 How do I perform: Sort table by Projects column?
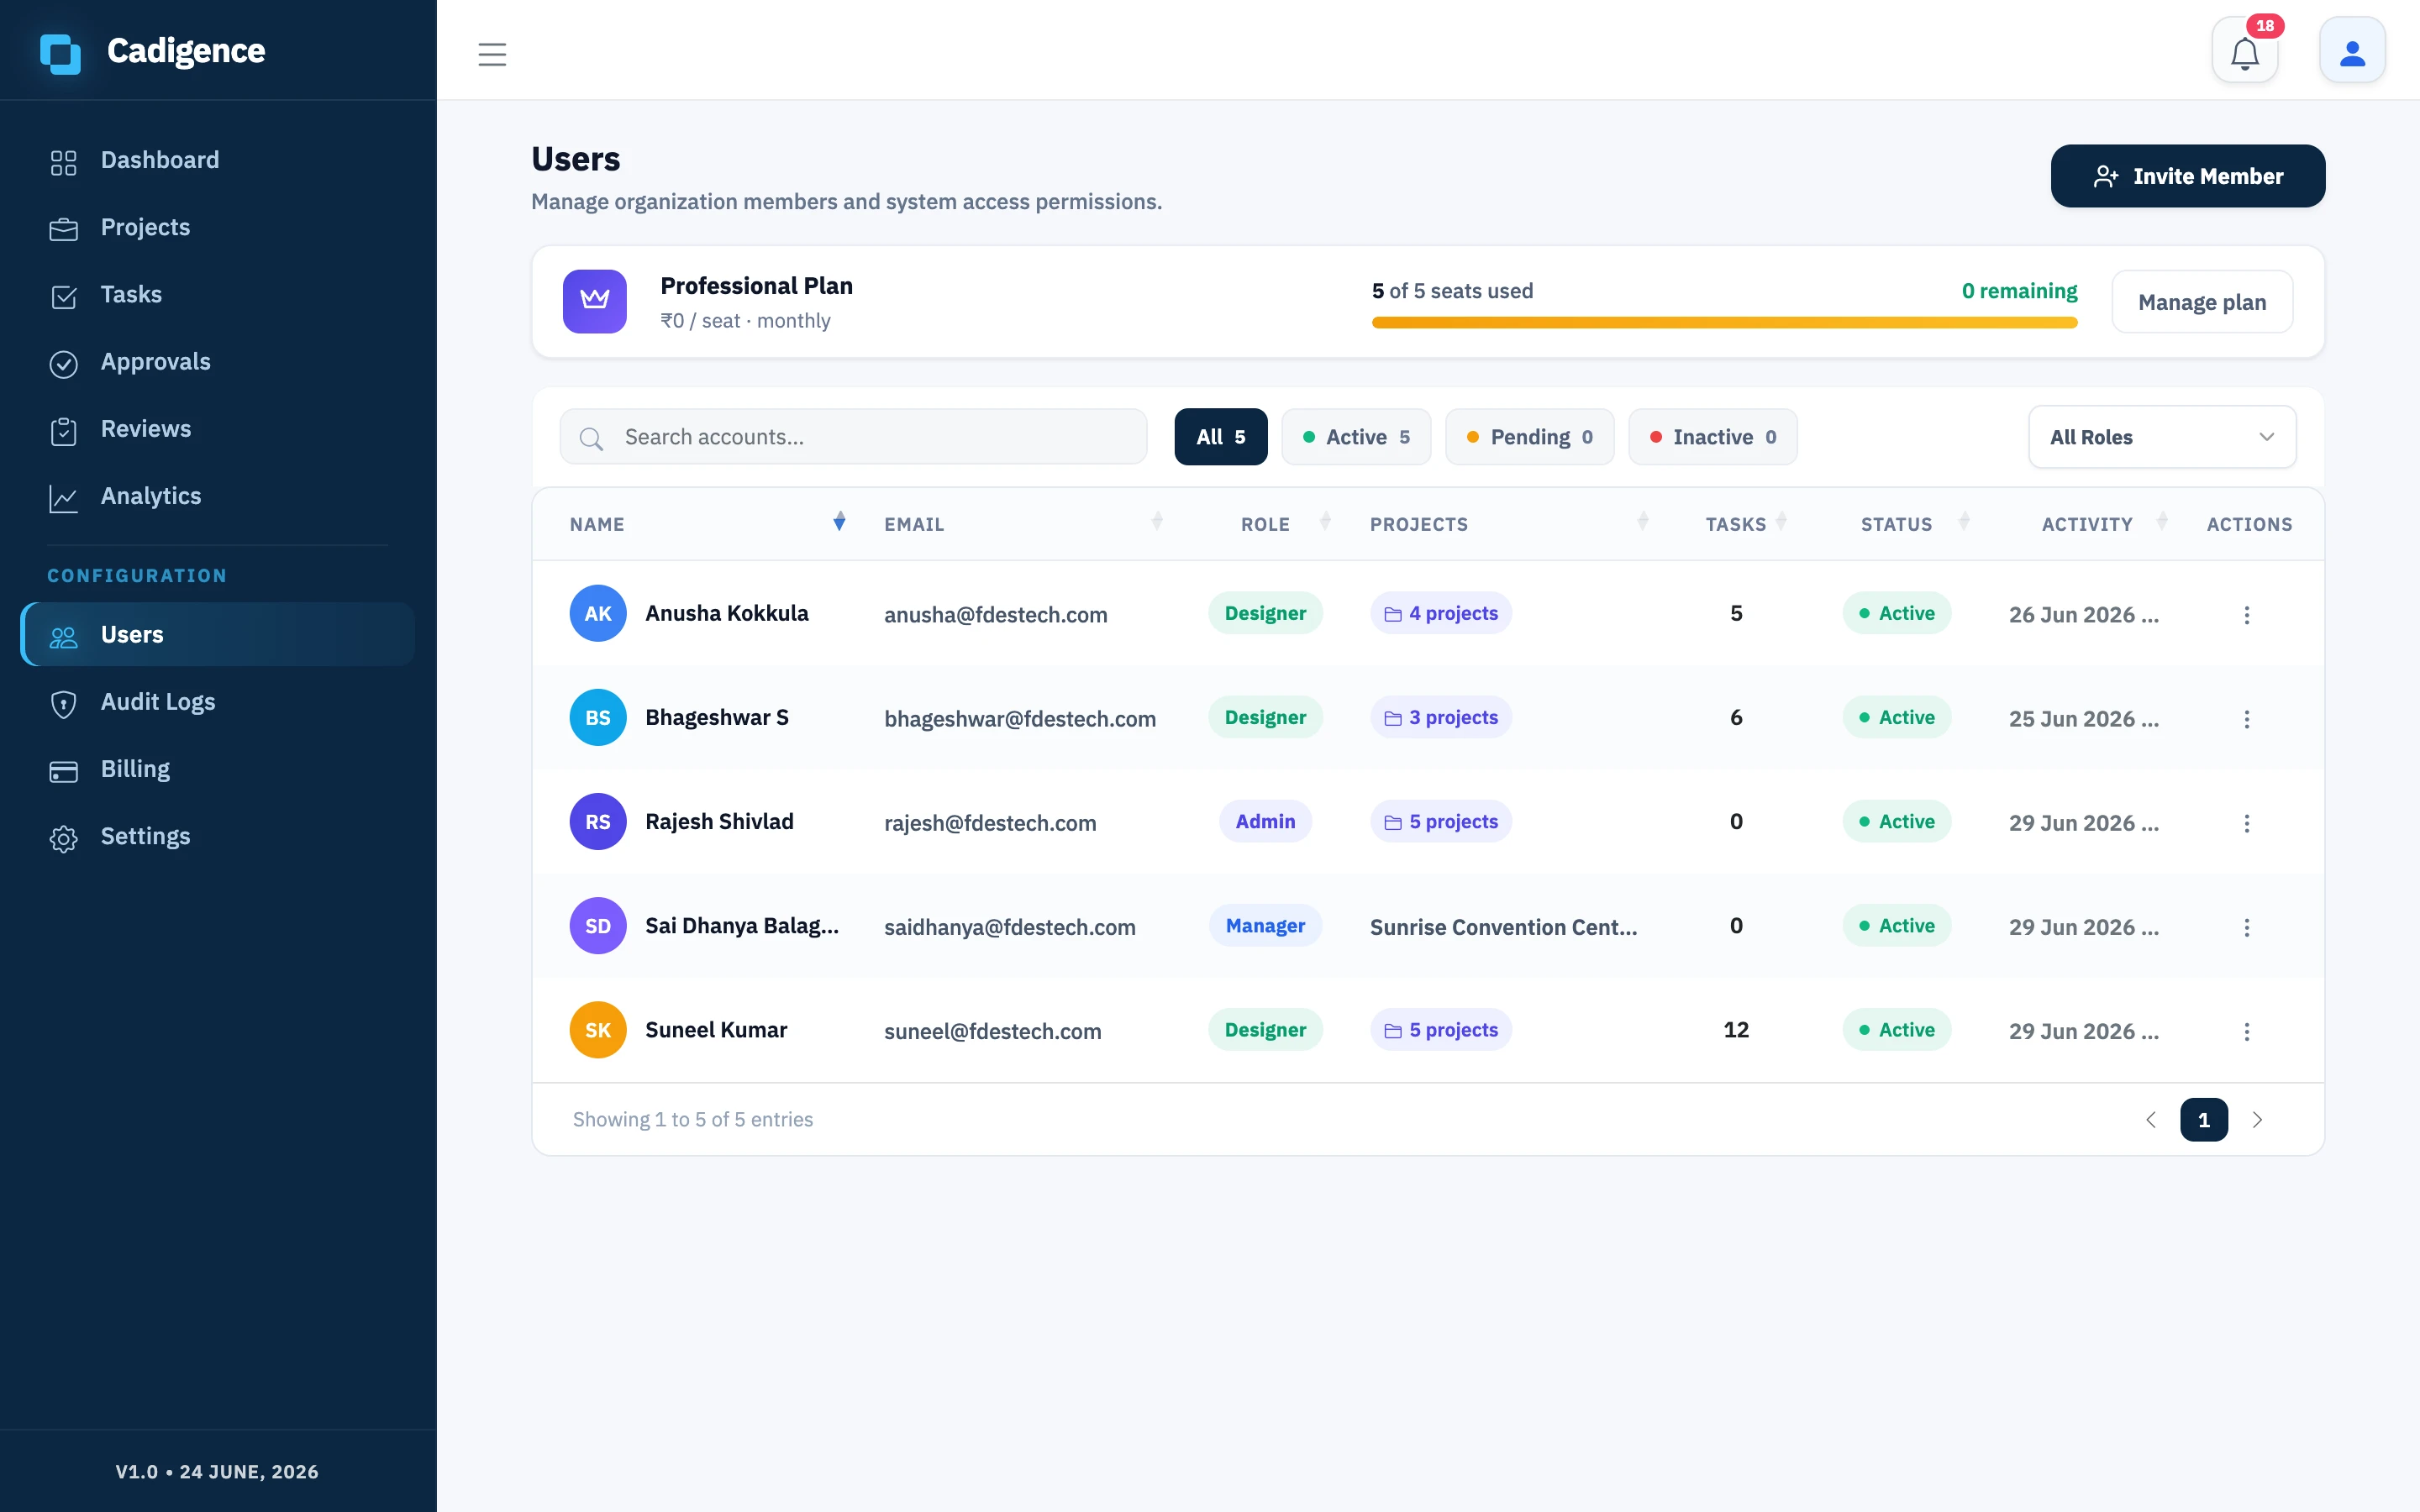(1643, 521)
